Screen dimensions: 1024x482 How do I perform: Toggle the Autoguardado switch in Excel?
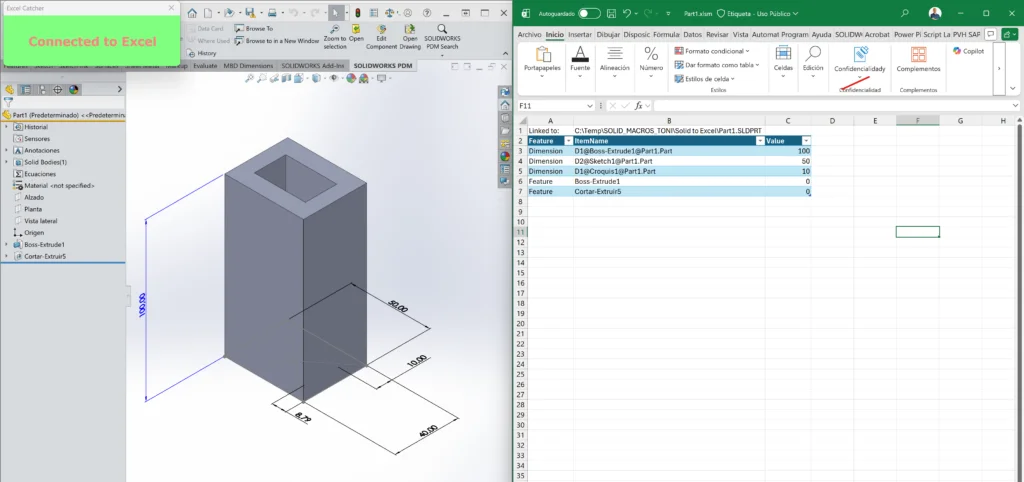(x=589, y=13)
